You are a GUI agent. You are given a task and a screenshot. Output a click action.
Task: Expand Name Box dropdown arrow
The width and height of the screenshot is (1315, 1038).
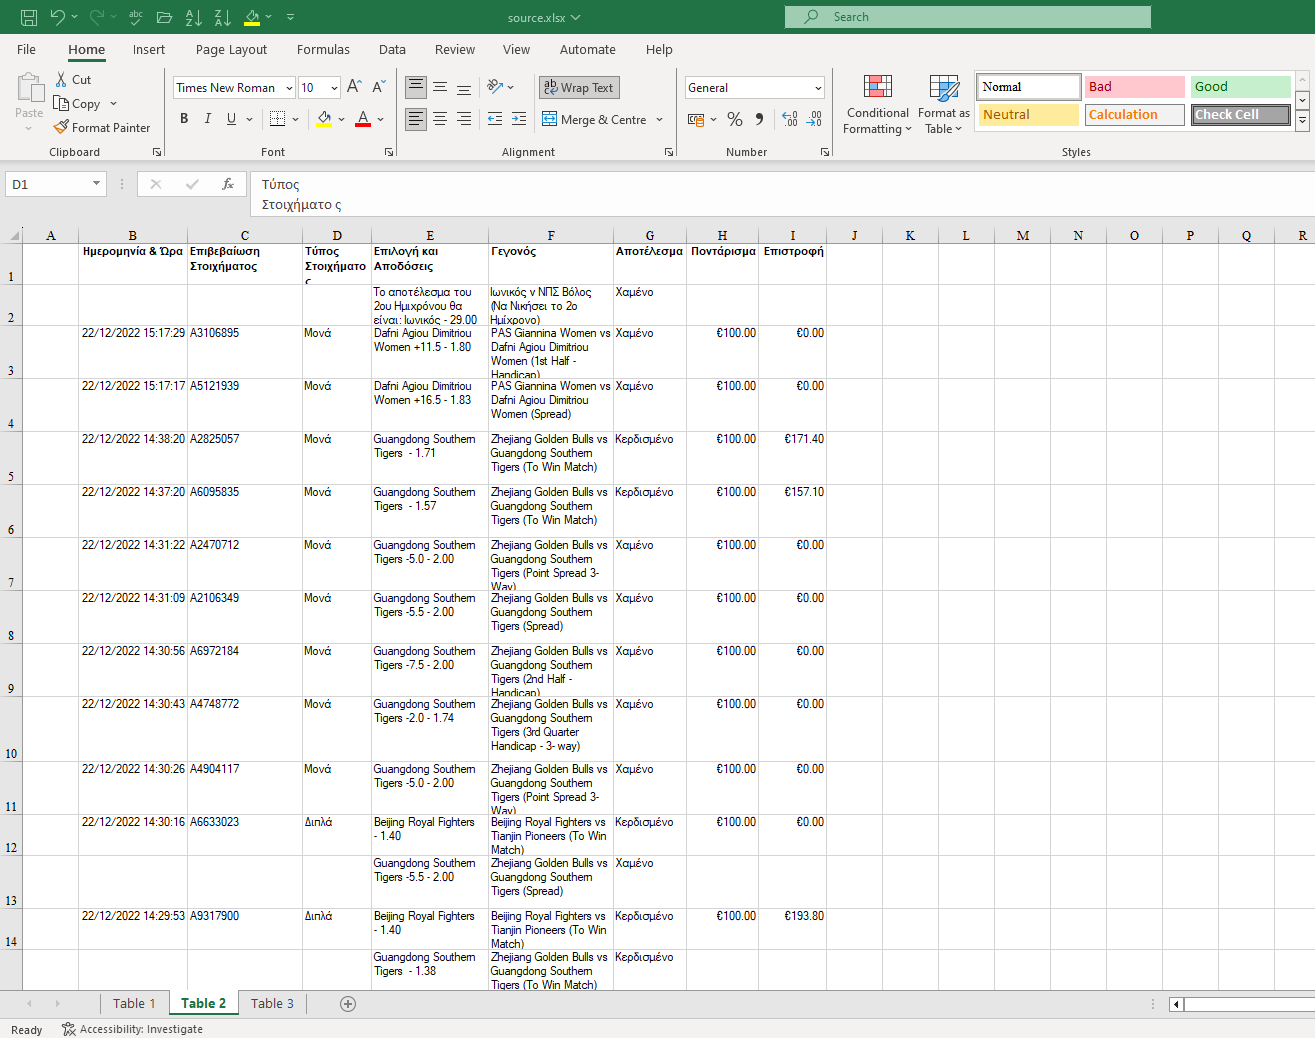tap(97, 184)
